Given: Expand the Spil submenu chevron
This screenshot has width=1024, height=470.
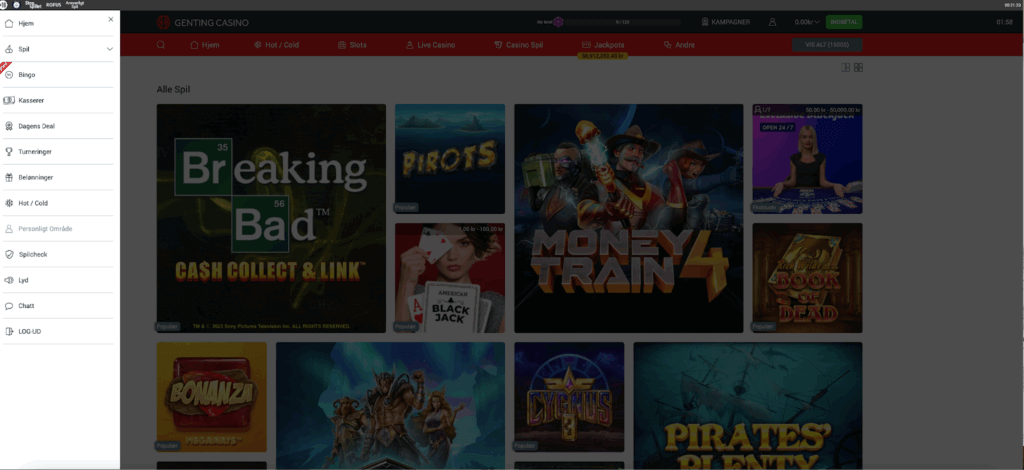Looking at the screenshot, I should pos(110,49).
